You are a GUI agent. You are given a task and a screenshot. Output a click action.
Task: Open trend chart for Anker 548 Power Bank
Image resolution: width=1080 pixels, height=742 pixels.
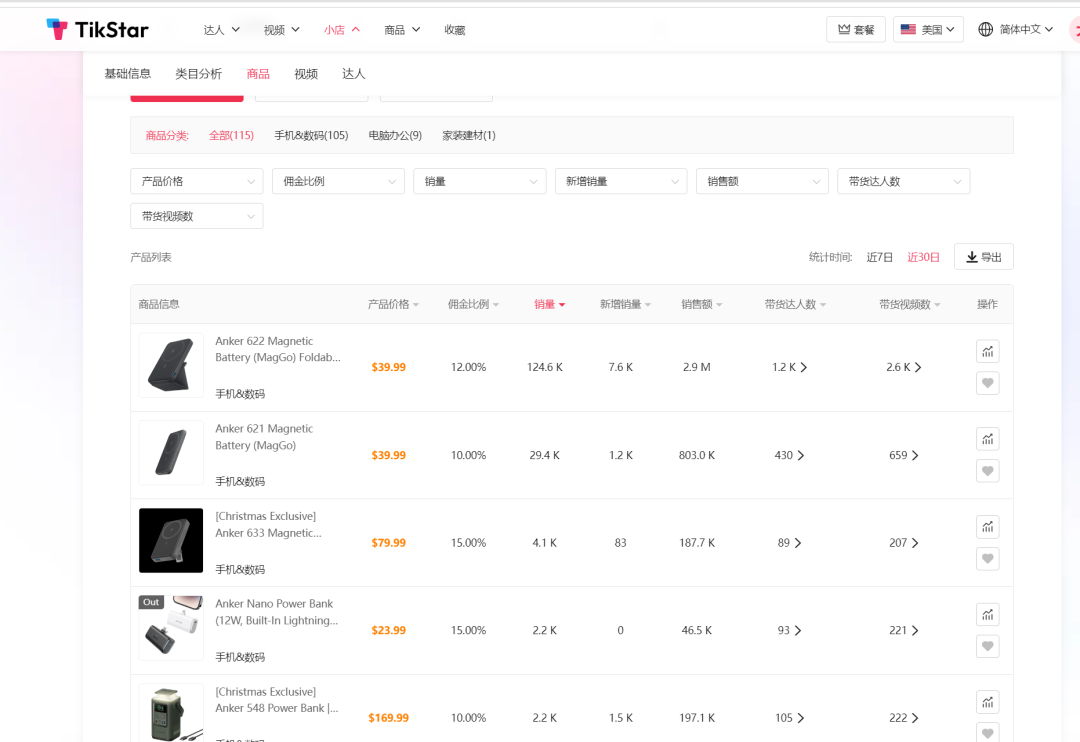coord(988,702)
